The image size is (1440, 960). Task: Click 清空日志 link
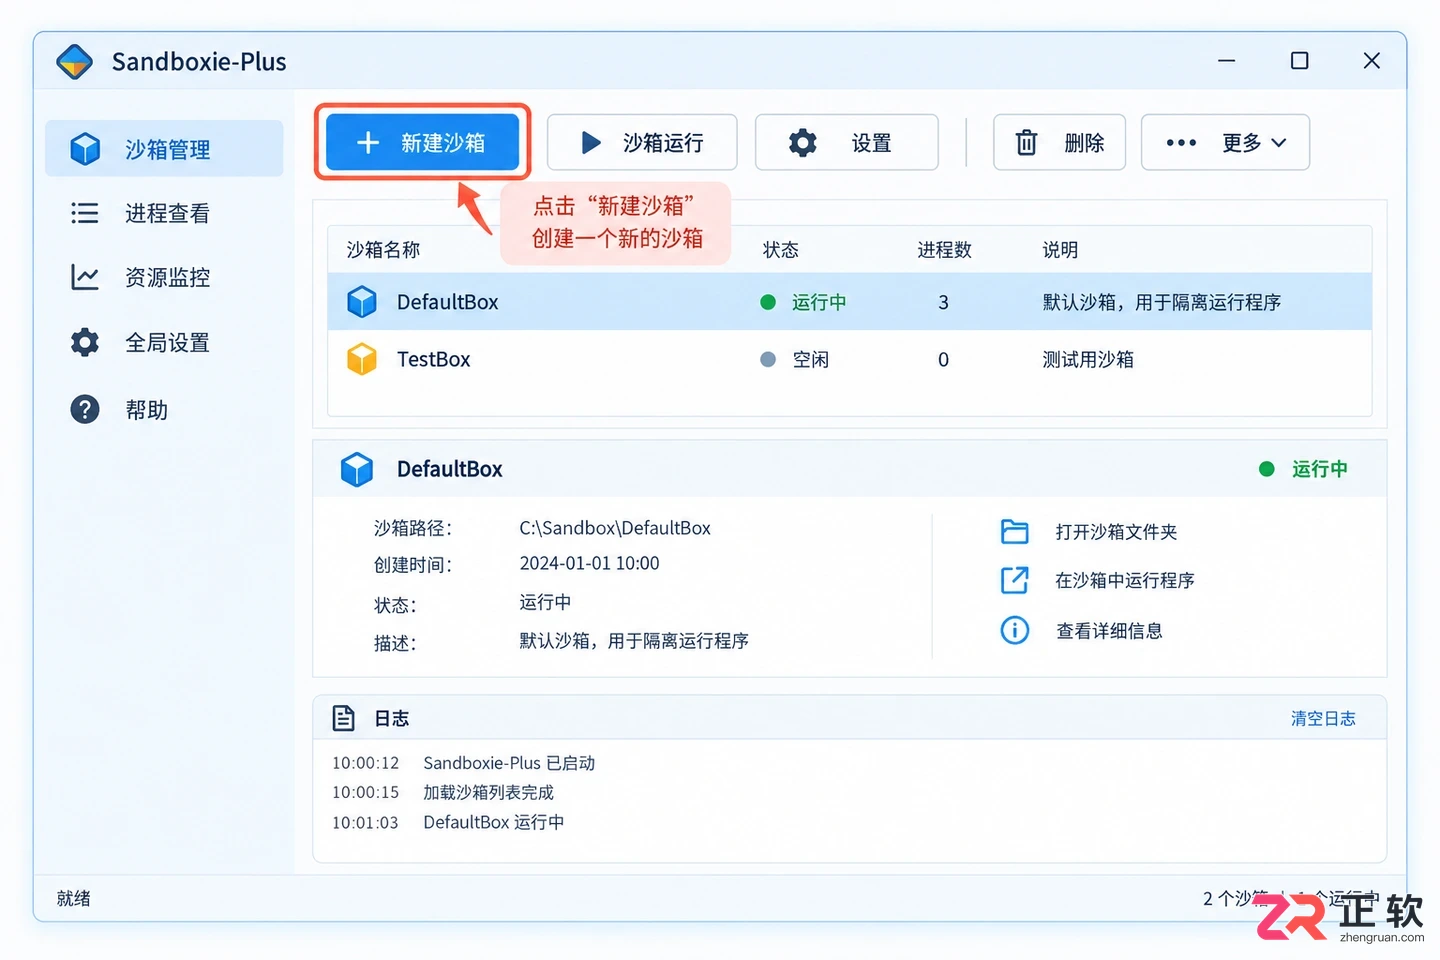[x=1323, y=718]
